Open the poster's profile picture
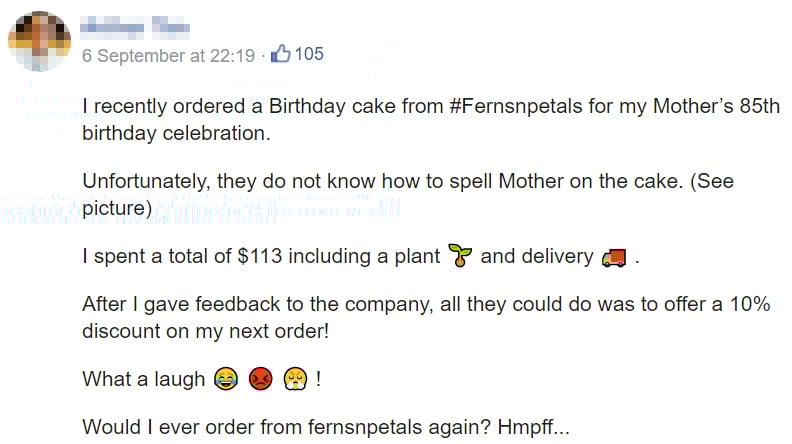 40,42
